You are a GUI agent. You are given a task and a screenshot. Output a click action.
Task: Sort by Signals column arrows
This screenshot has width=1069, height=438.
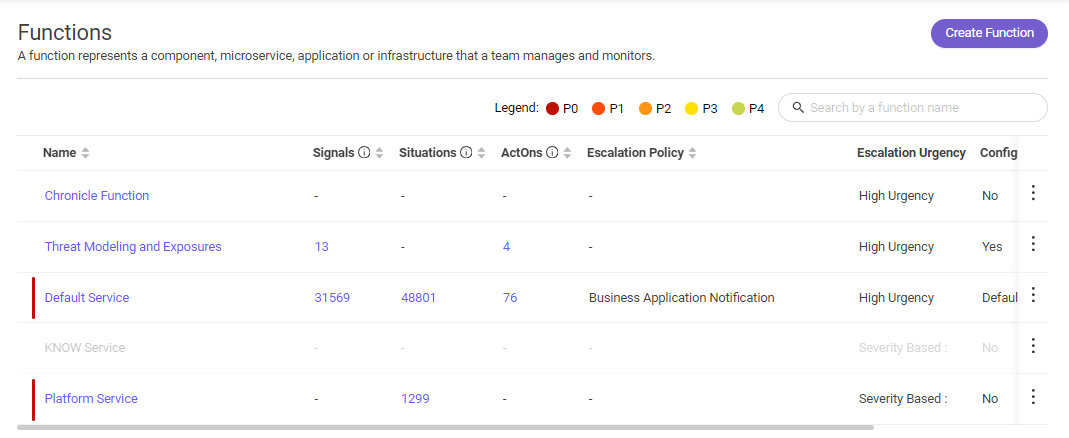[380, 154]
